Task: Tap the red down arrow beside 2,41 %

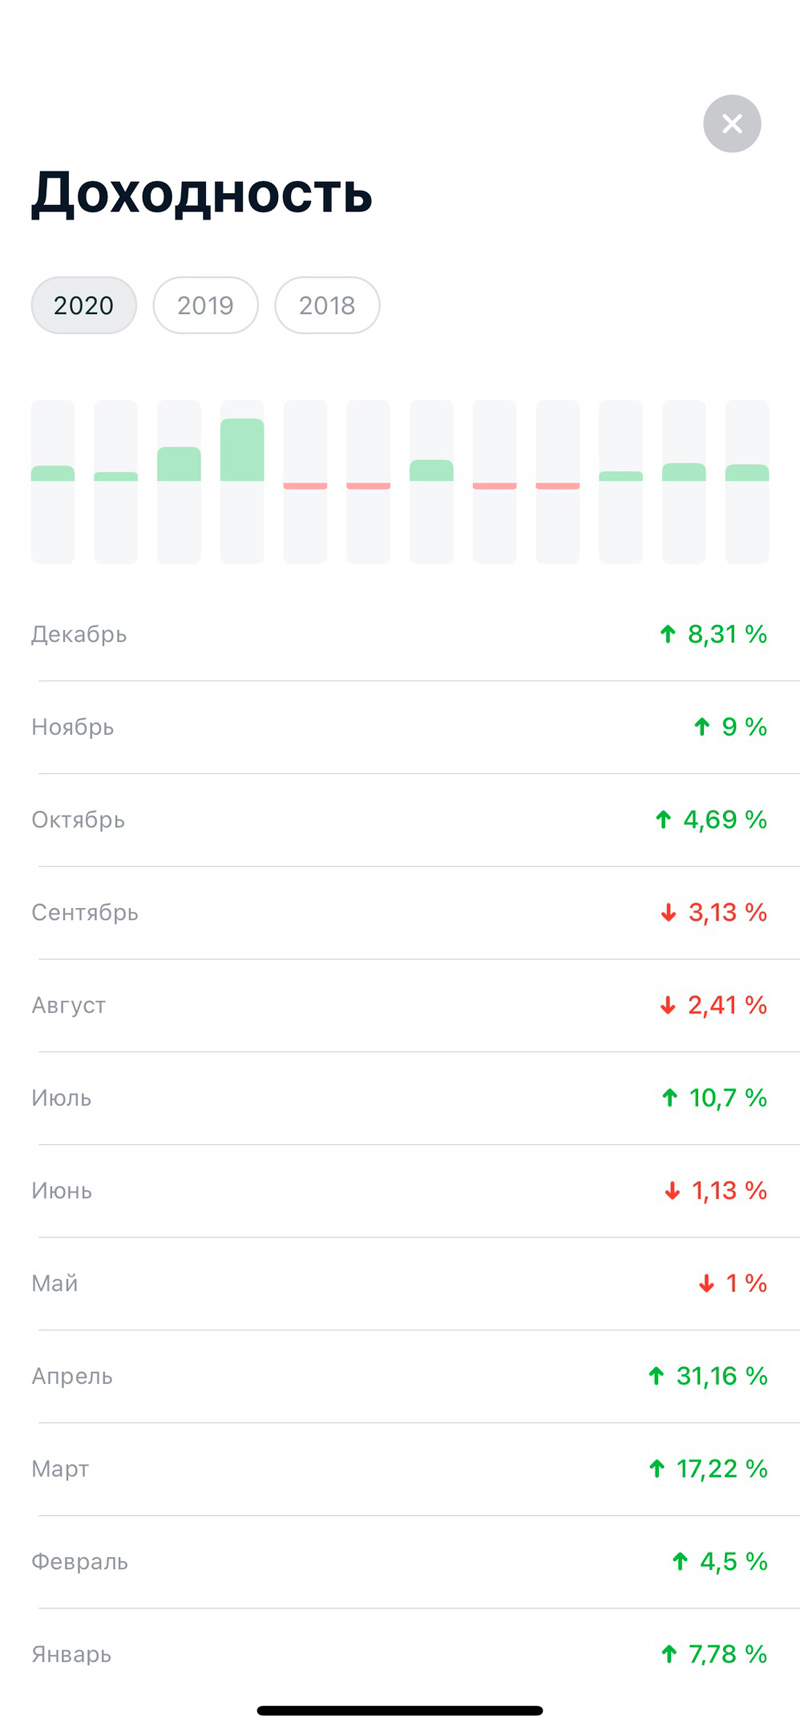Action: coord(668,1006)
